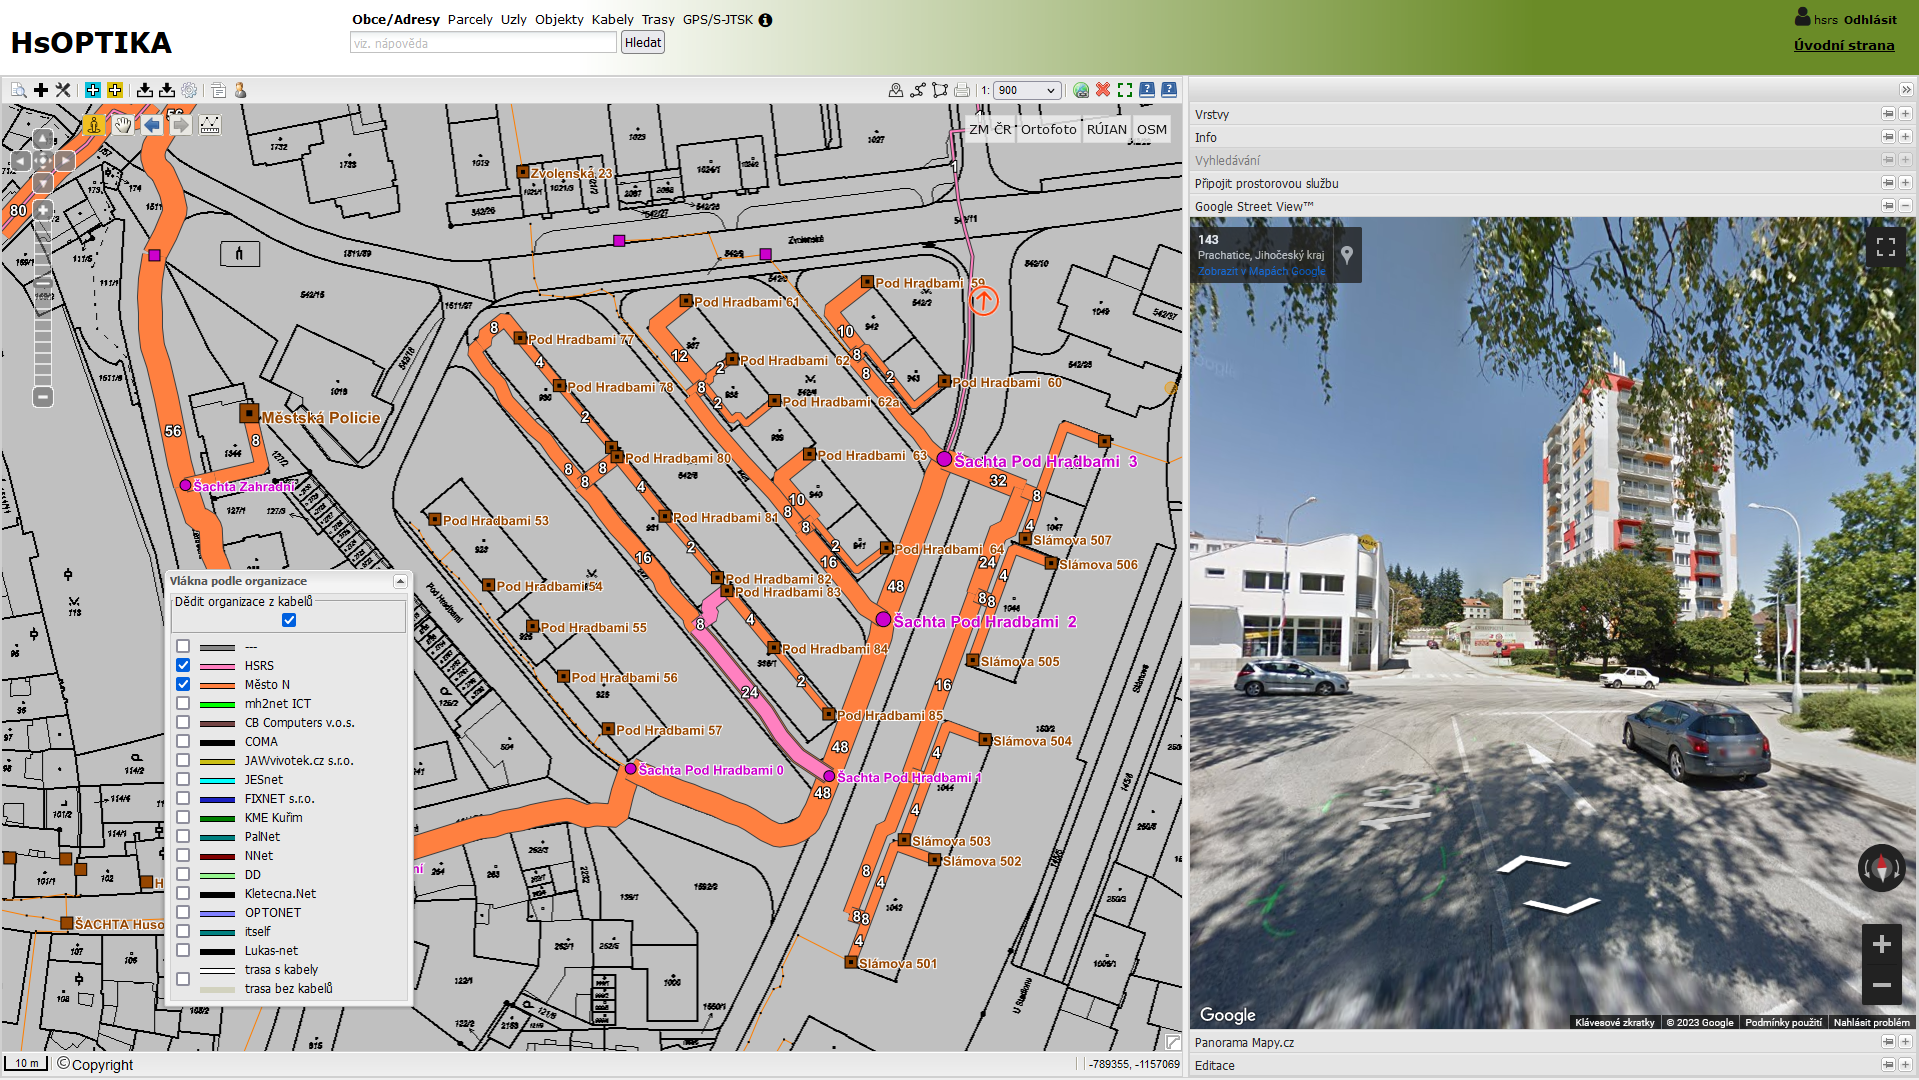Open the Kabely menu
Viewport: 1919px width, 1080px height.
(612, 19)
